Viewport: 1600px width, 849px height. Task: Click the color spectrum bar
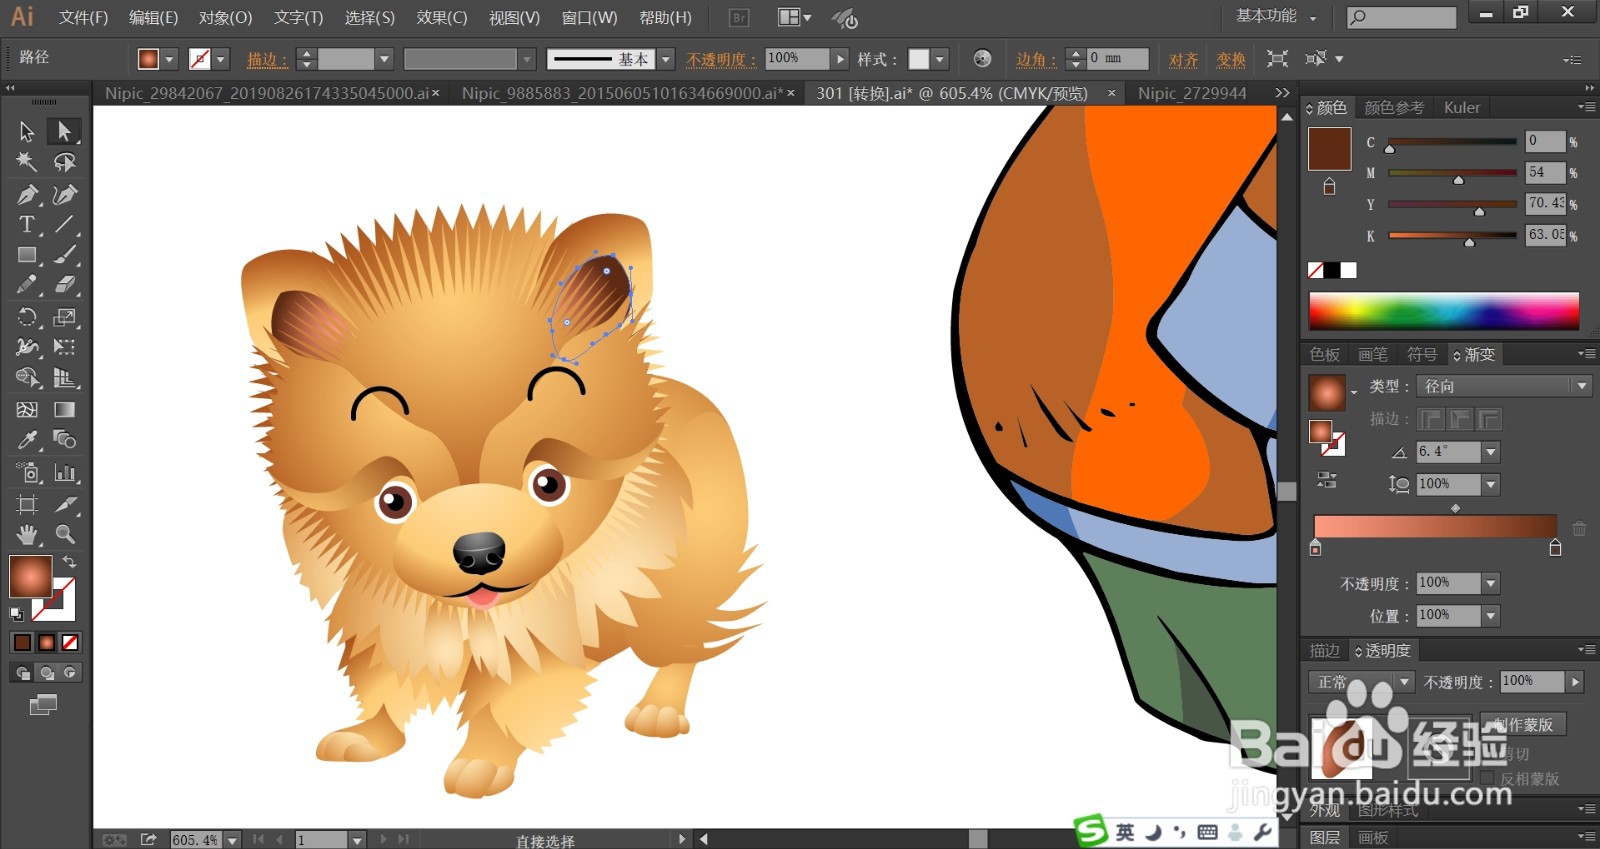pos(1444,310)
